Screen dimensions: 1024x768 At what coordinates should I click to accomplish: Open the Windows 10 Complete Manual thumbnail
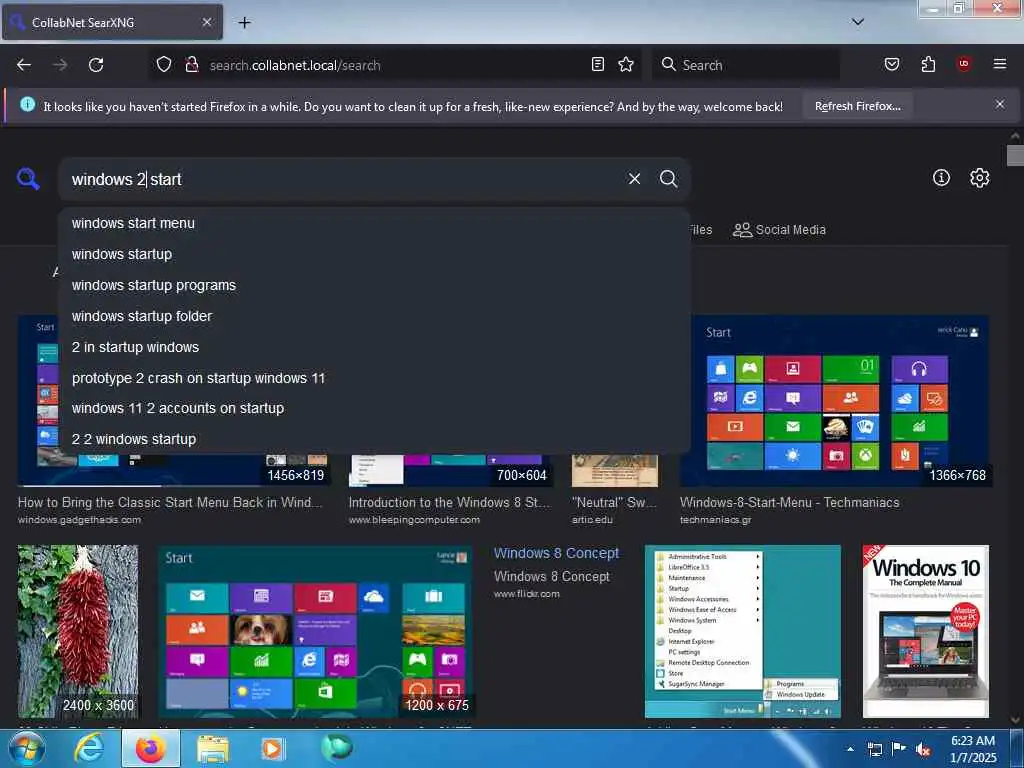(x=925, y=632)
